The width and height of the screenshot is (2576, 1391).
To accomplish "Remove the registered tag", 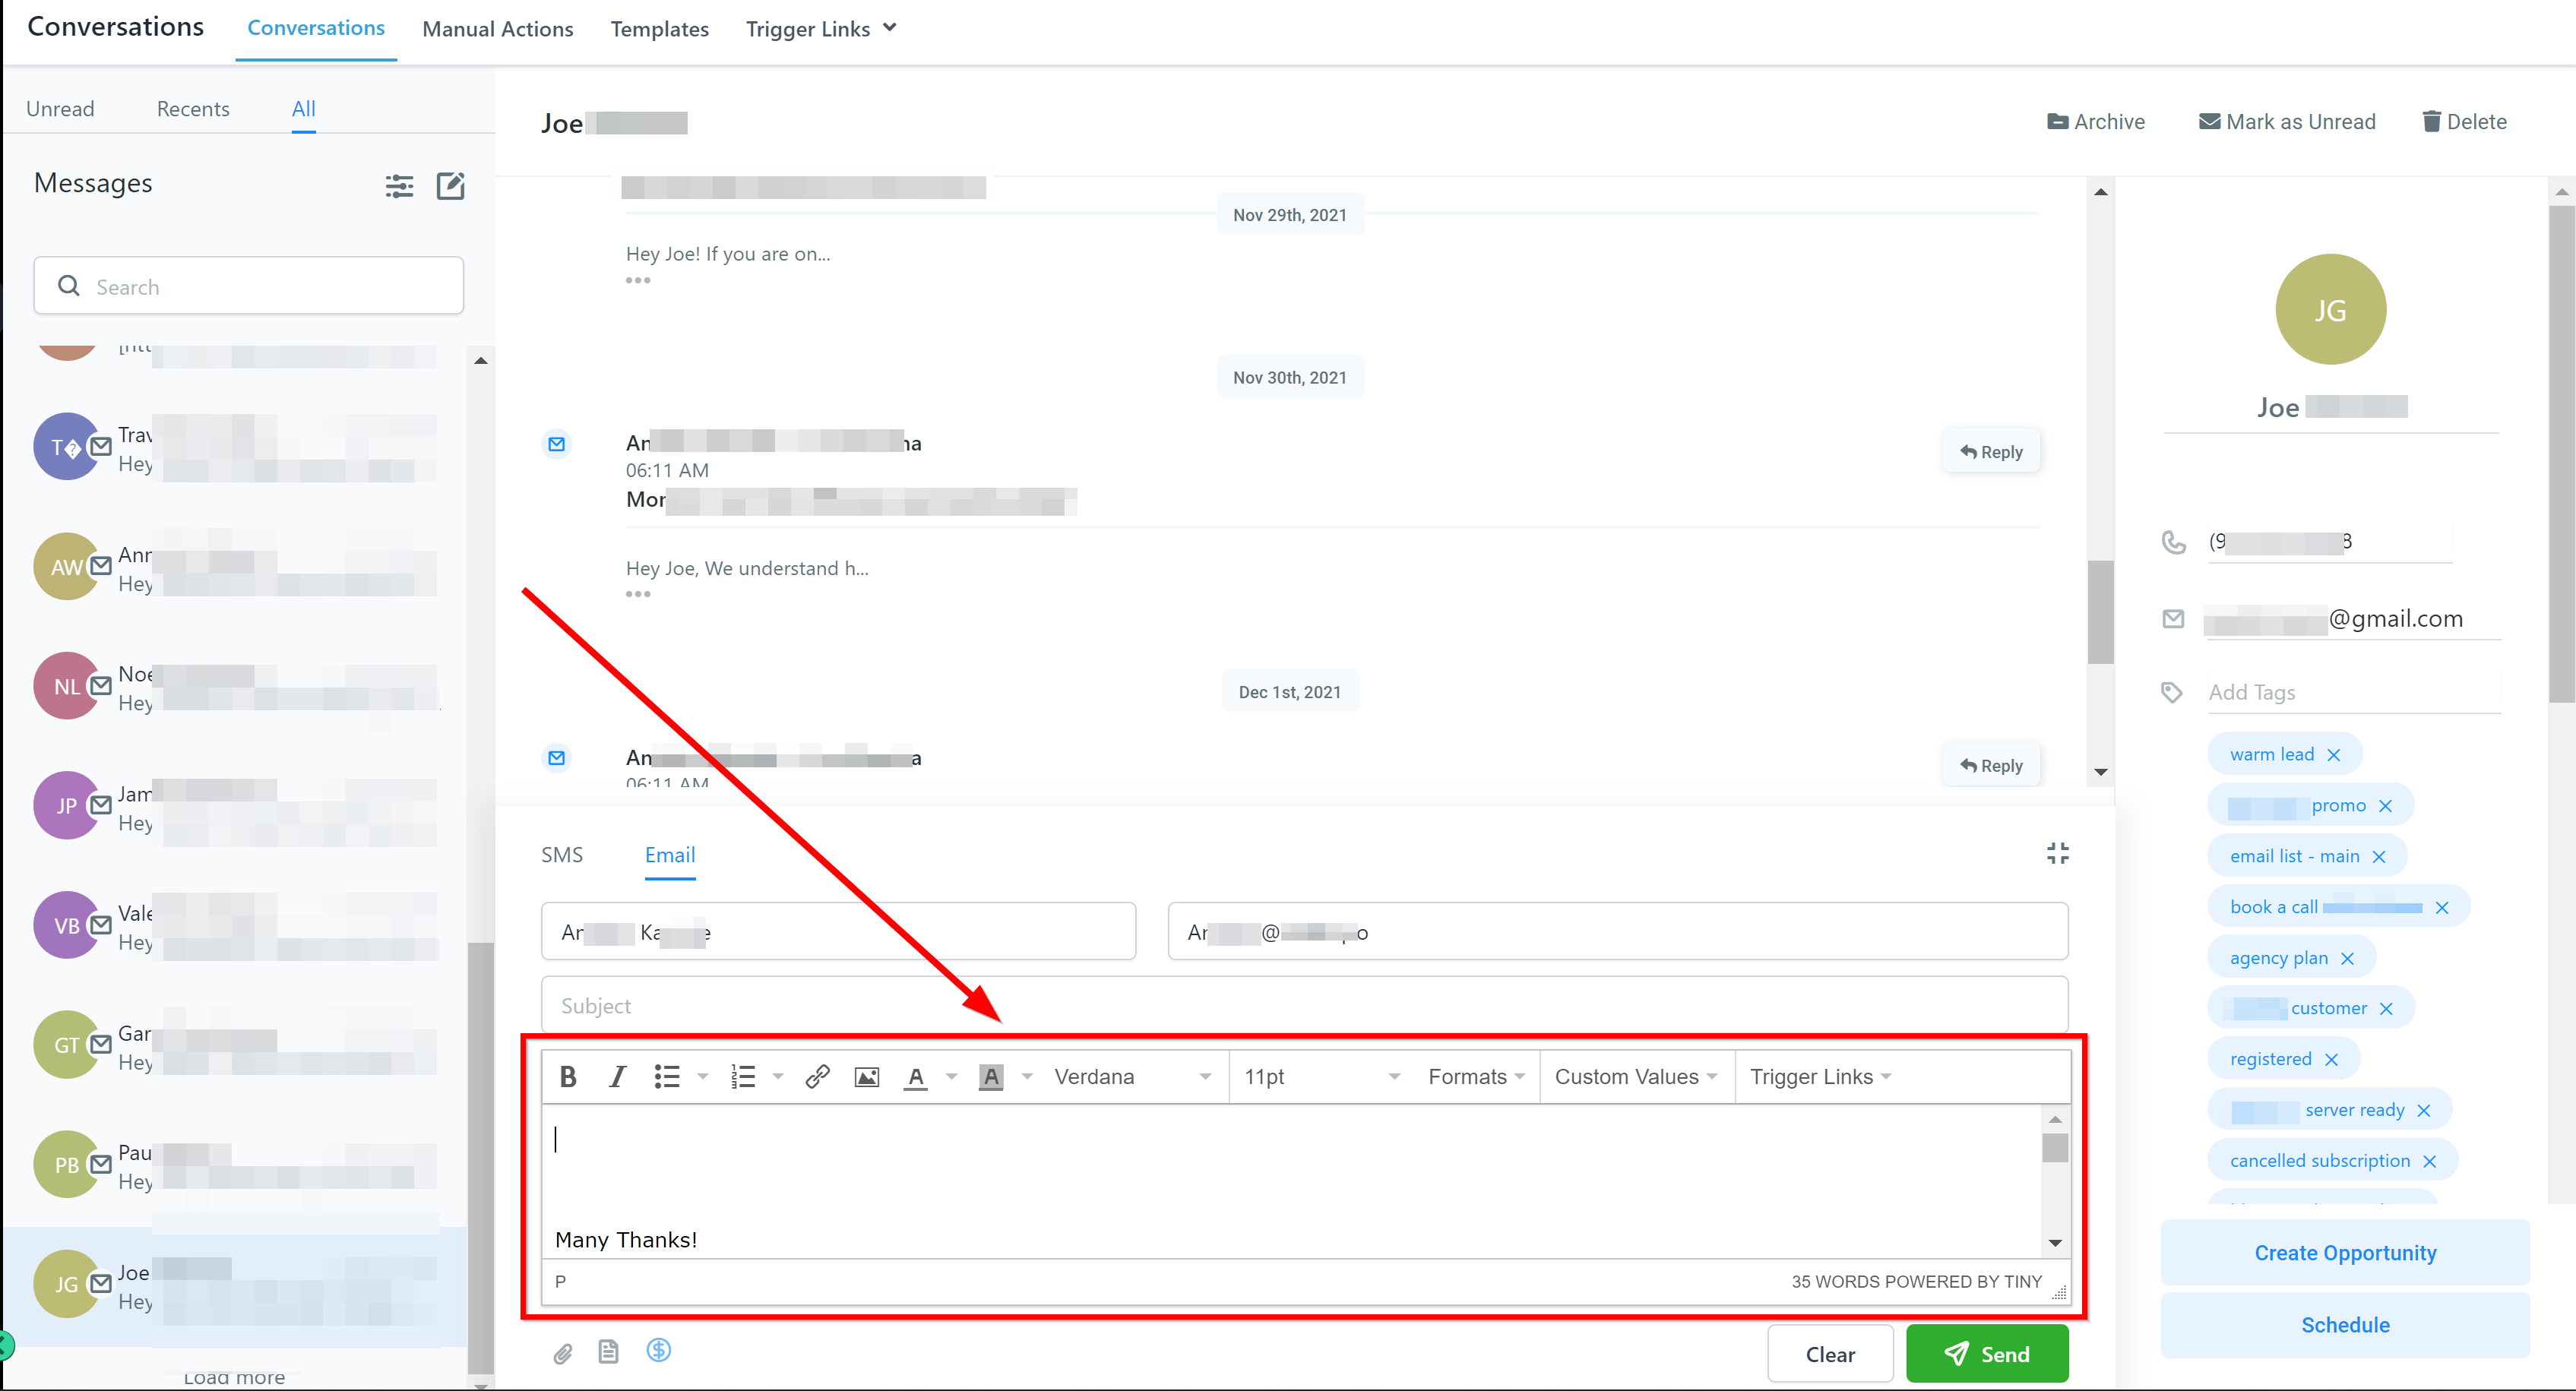I will [2332, 1060].
